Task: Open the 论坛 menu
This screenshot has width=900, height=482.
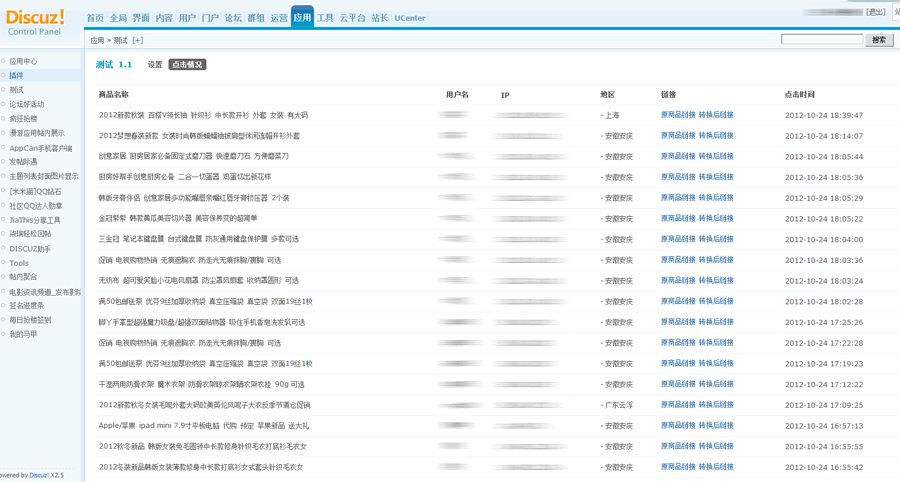Action: (x=233, y=18)
